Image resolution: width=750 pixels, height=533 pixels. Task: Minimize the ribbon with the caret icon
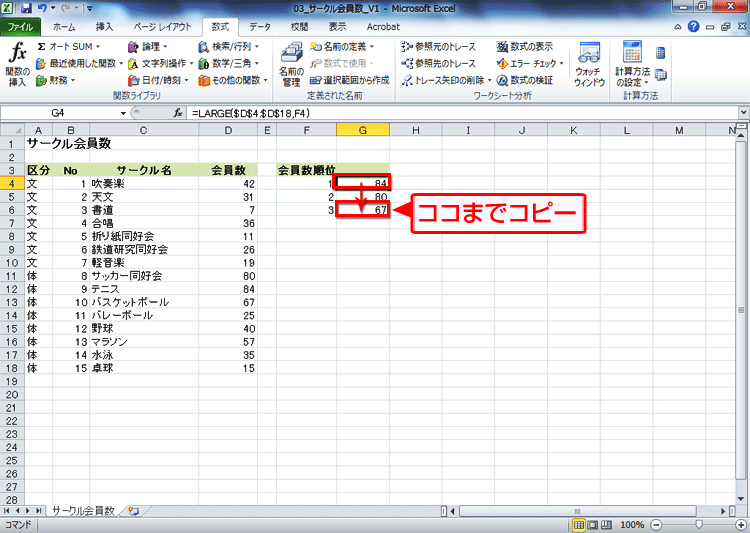[678, 27]
